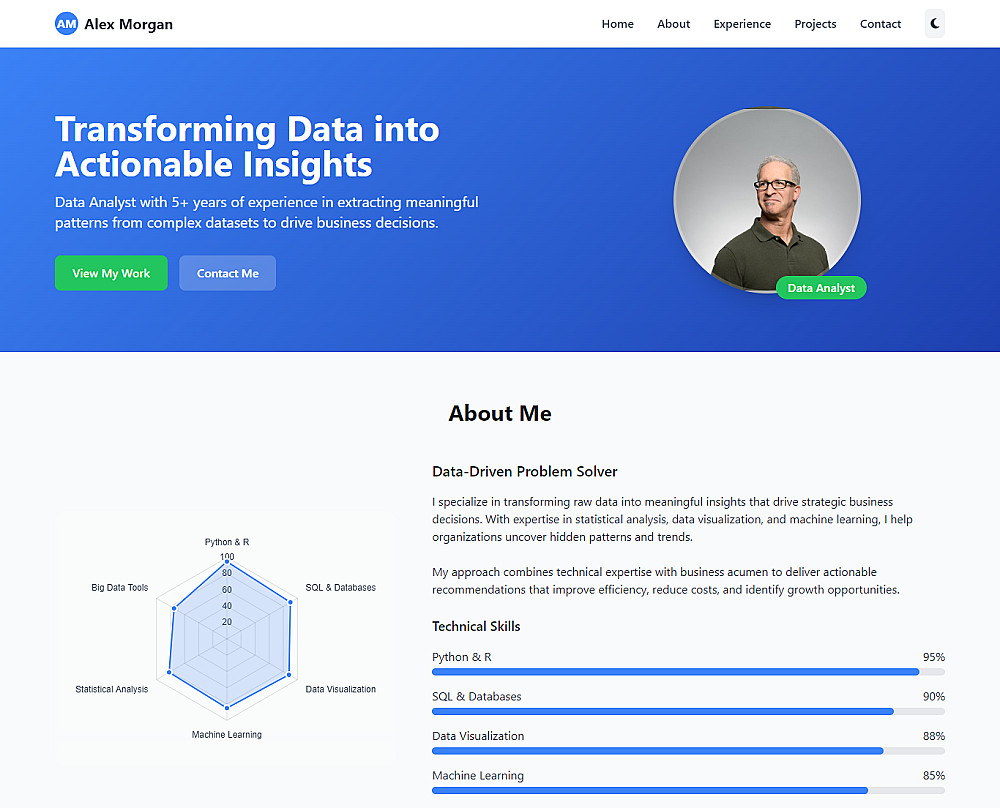Click the Machine Learning radar chart label
The image size is (1000, 808).
[227, 735]
